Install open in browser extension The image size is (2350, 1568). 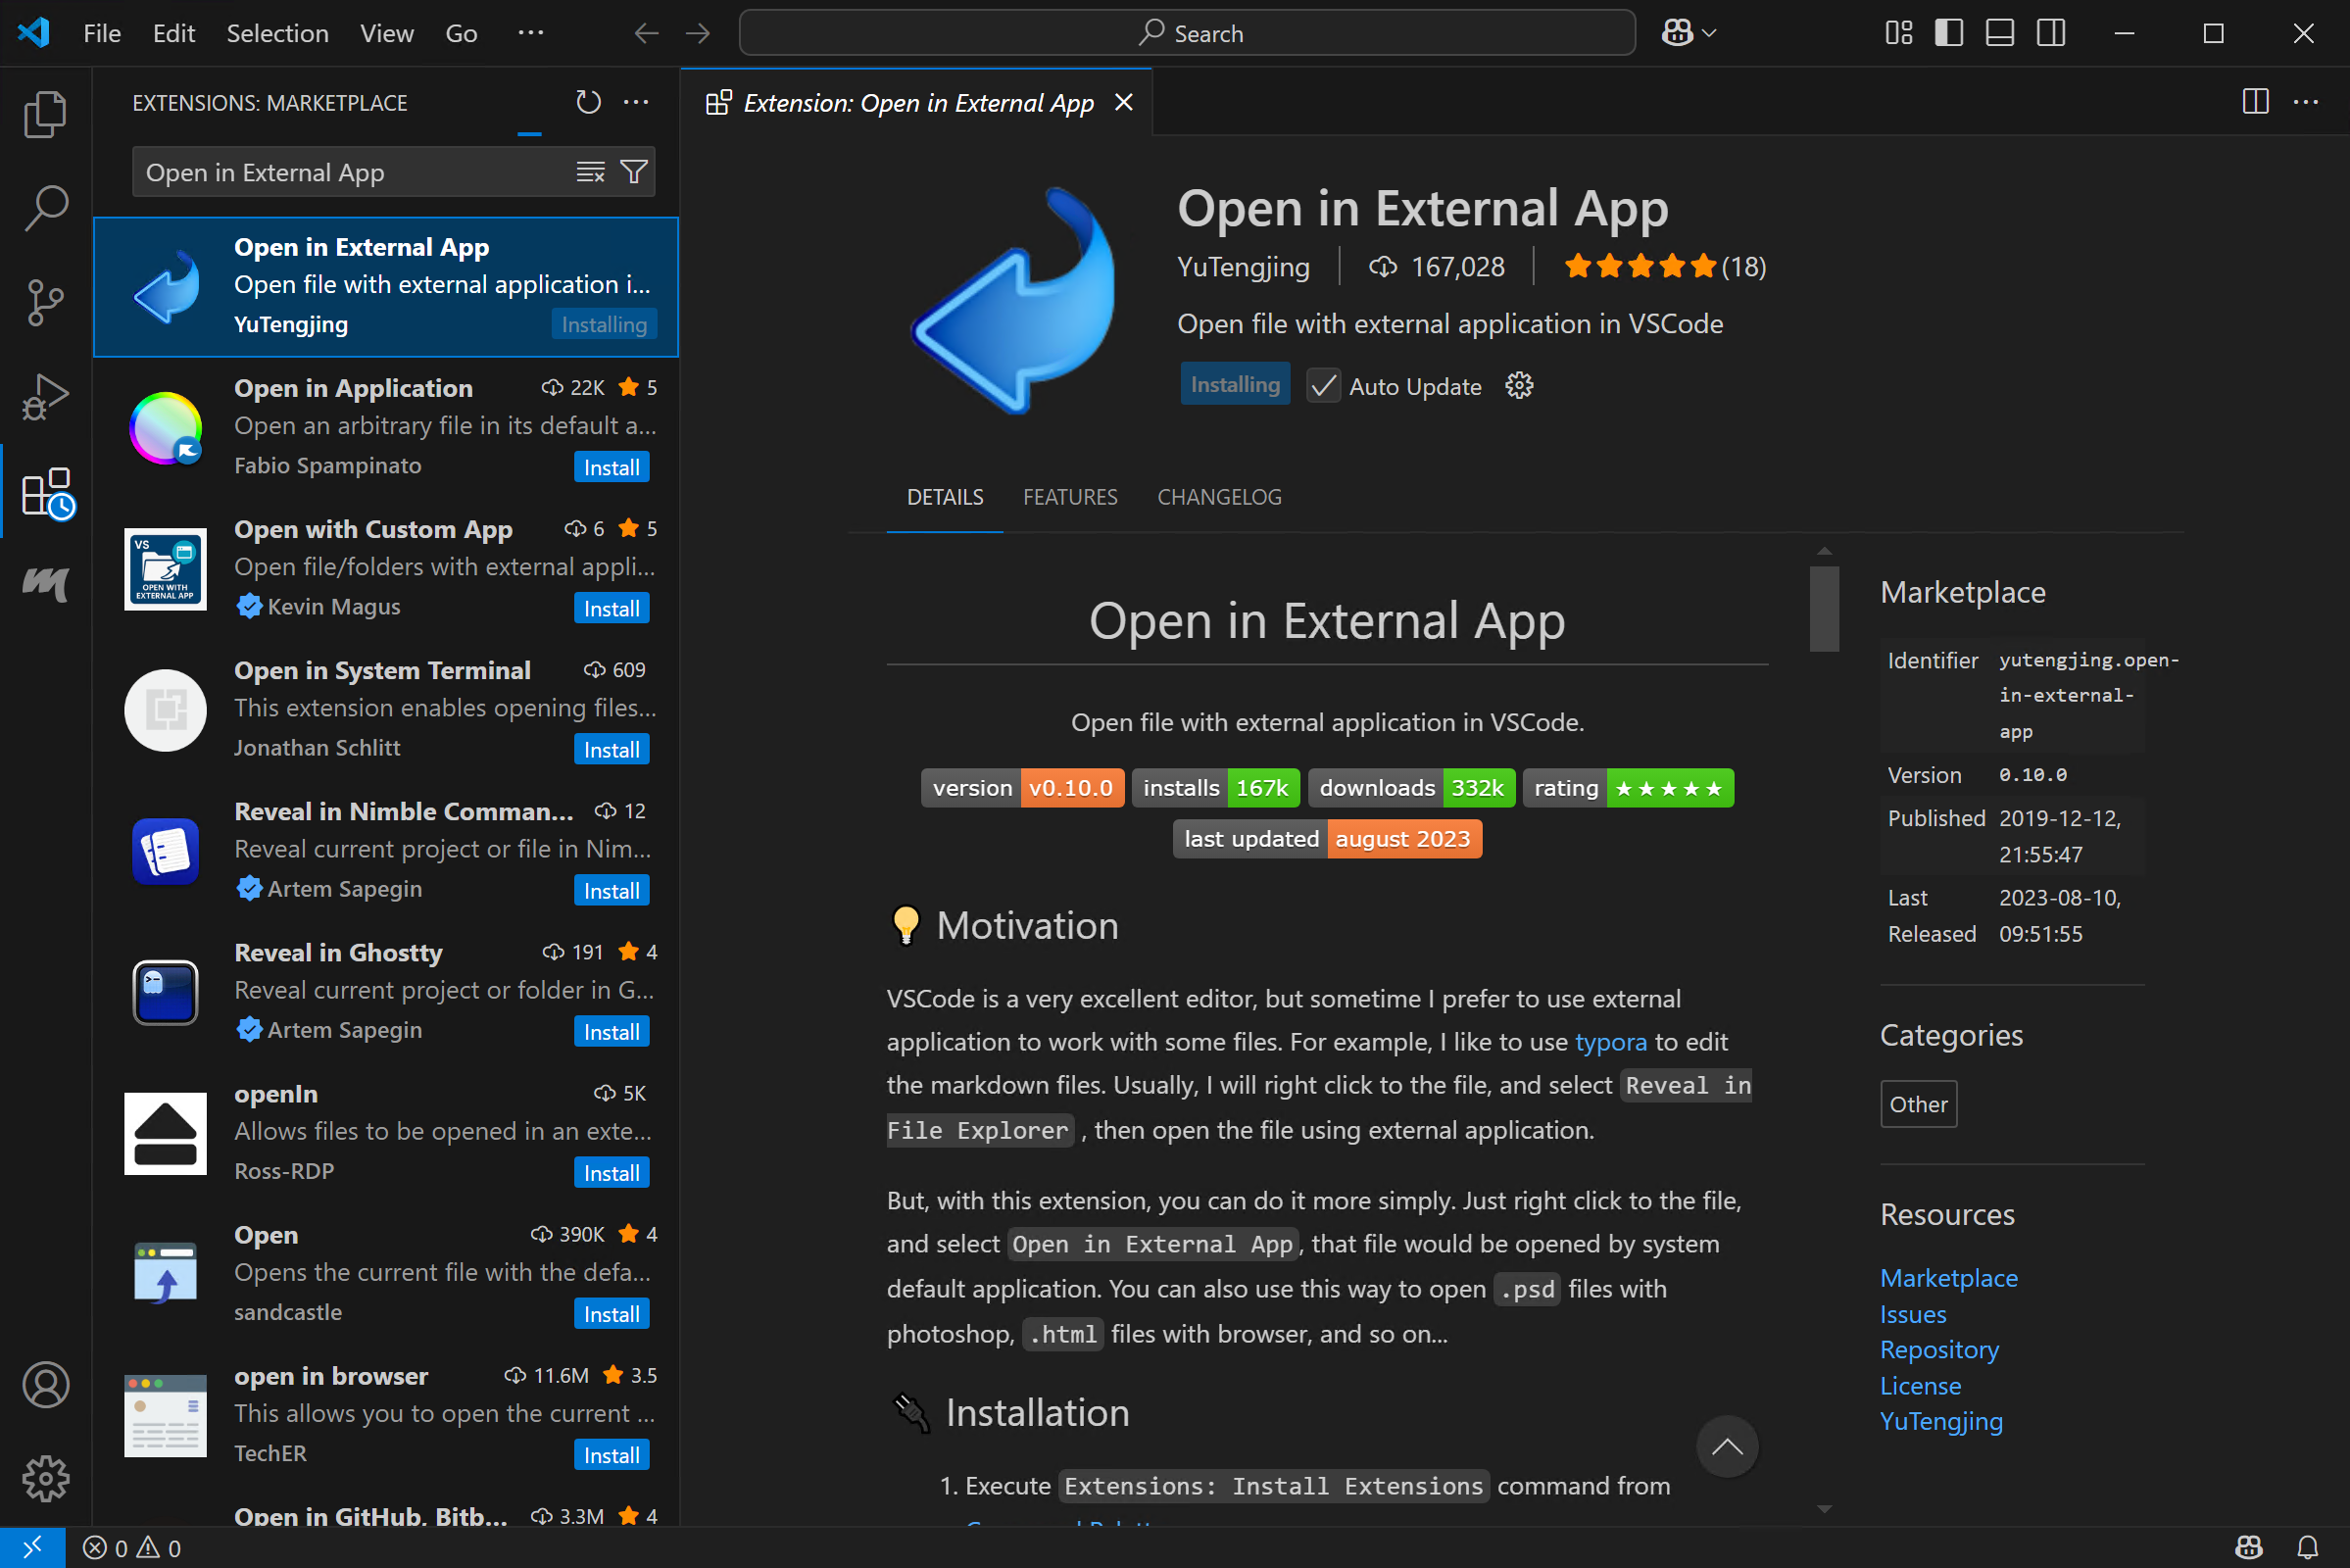click(x=611, y=1454)
